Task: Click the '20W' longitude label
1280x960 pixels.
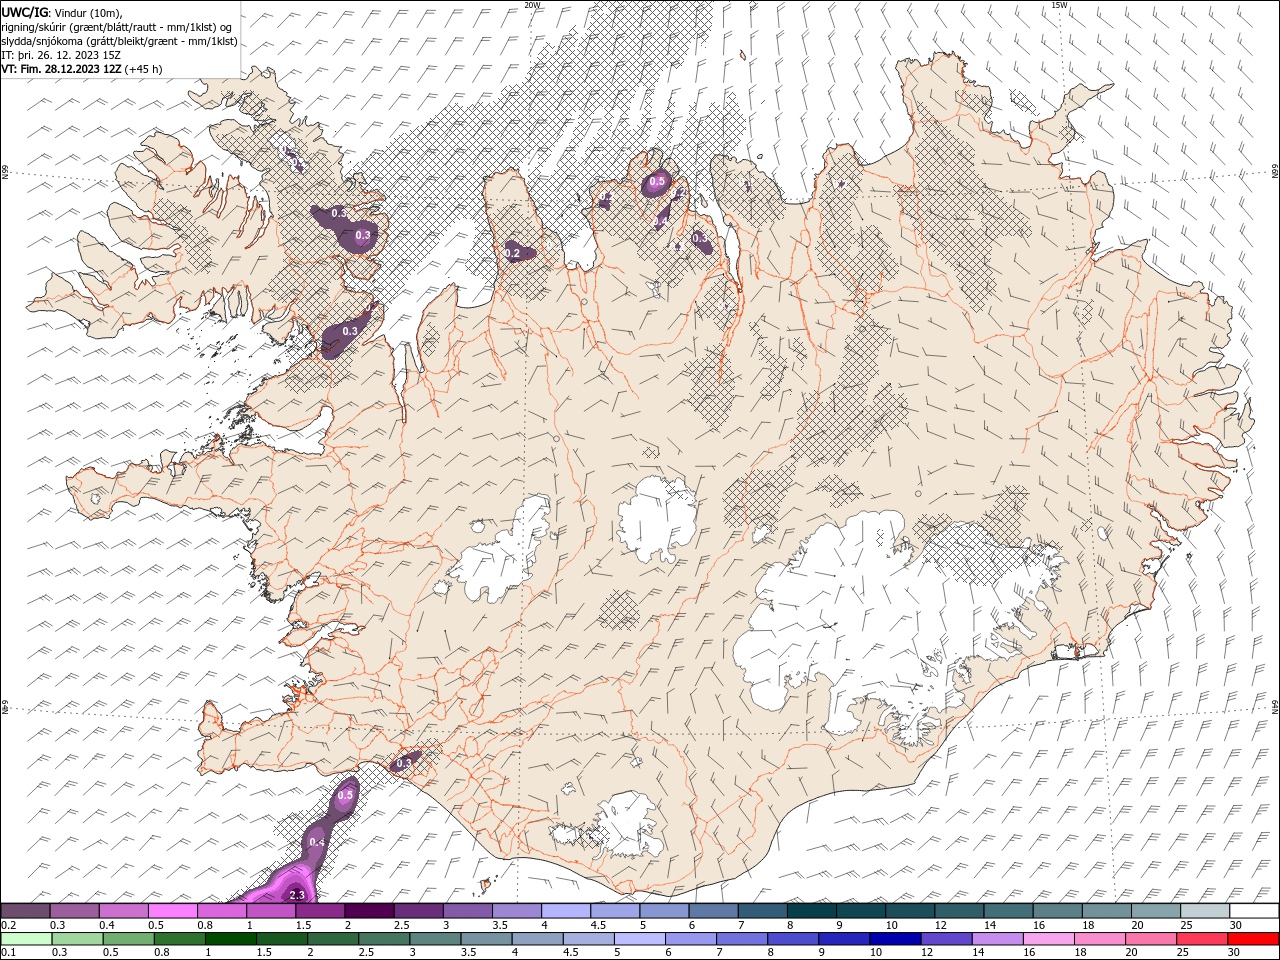Action: click(x=532, y=5)
